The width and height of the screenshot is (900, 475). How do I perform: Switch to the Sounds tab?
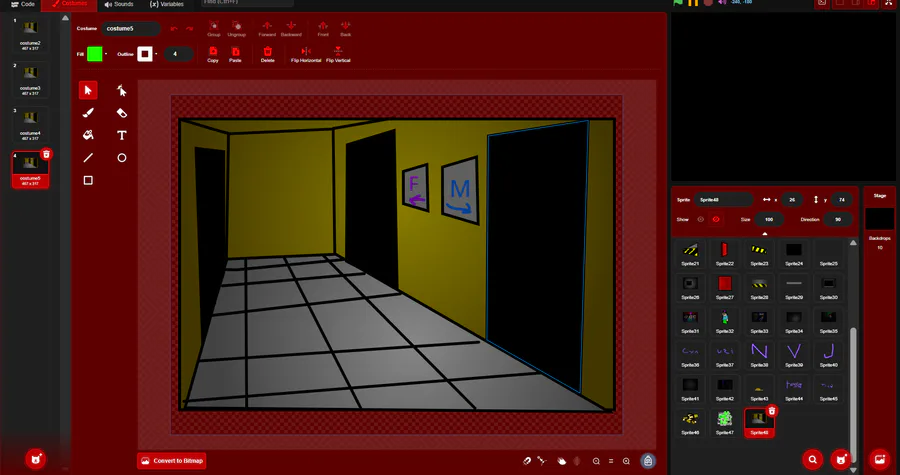[119, 4]
